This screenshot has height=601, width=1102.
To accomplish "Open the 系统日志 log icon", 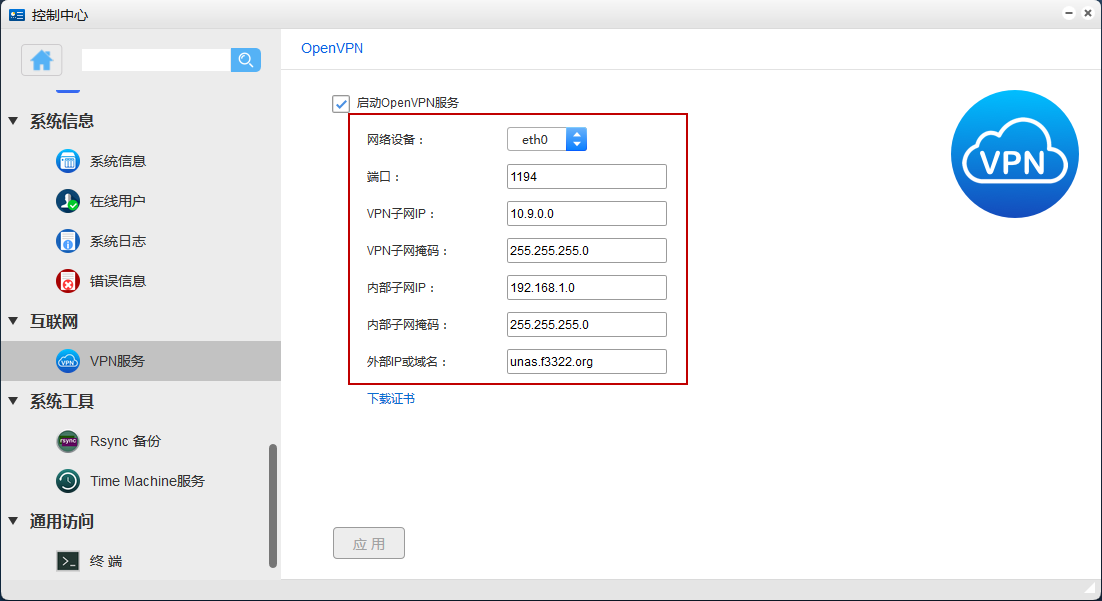I will [x=67, y=241].
